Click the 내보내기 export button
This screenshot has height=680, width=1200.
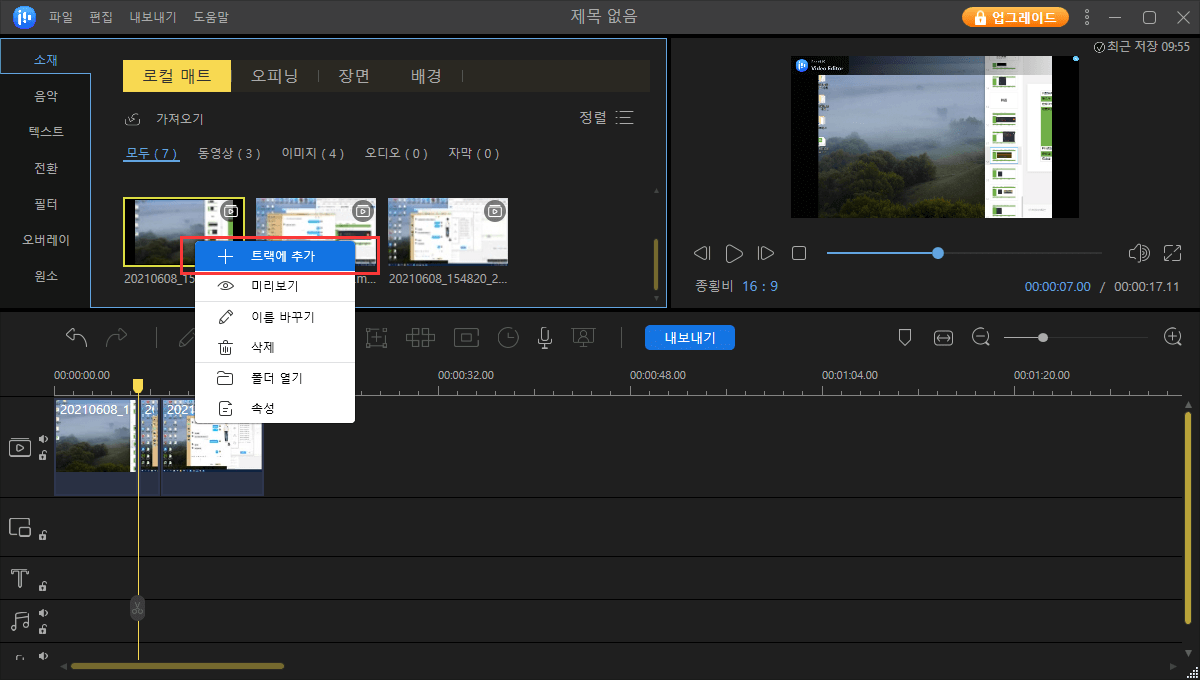click(689, 337)
